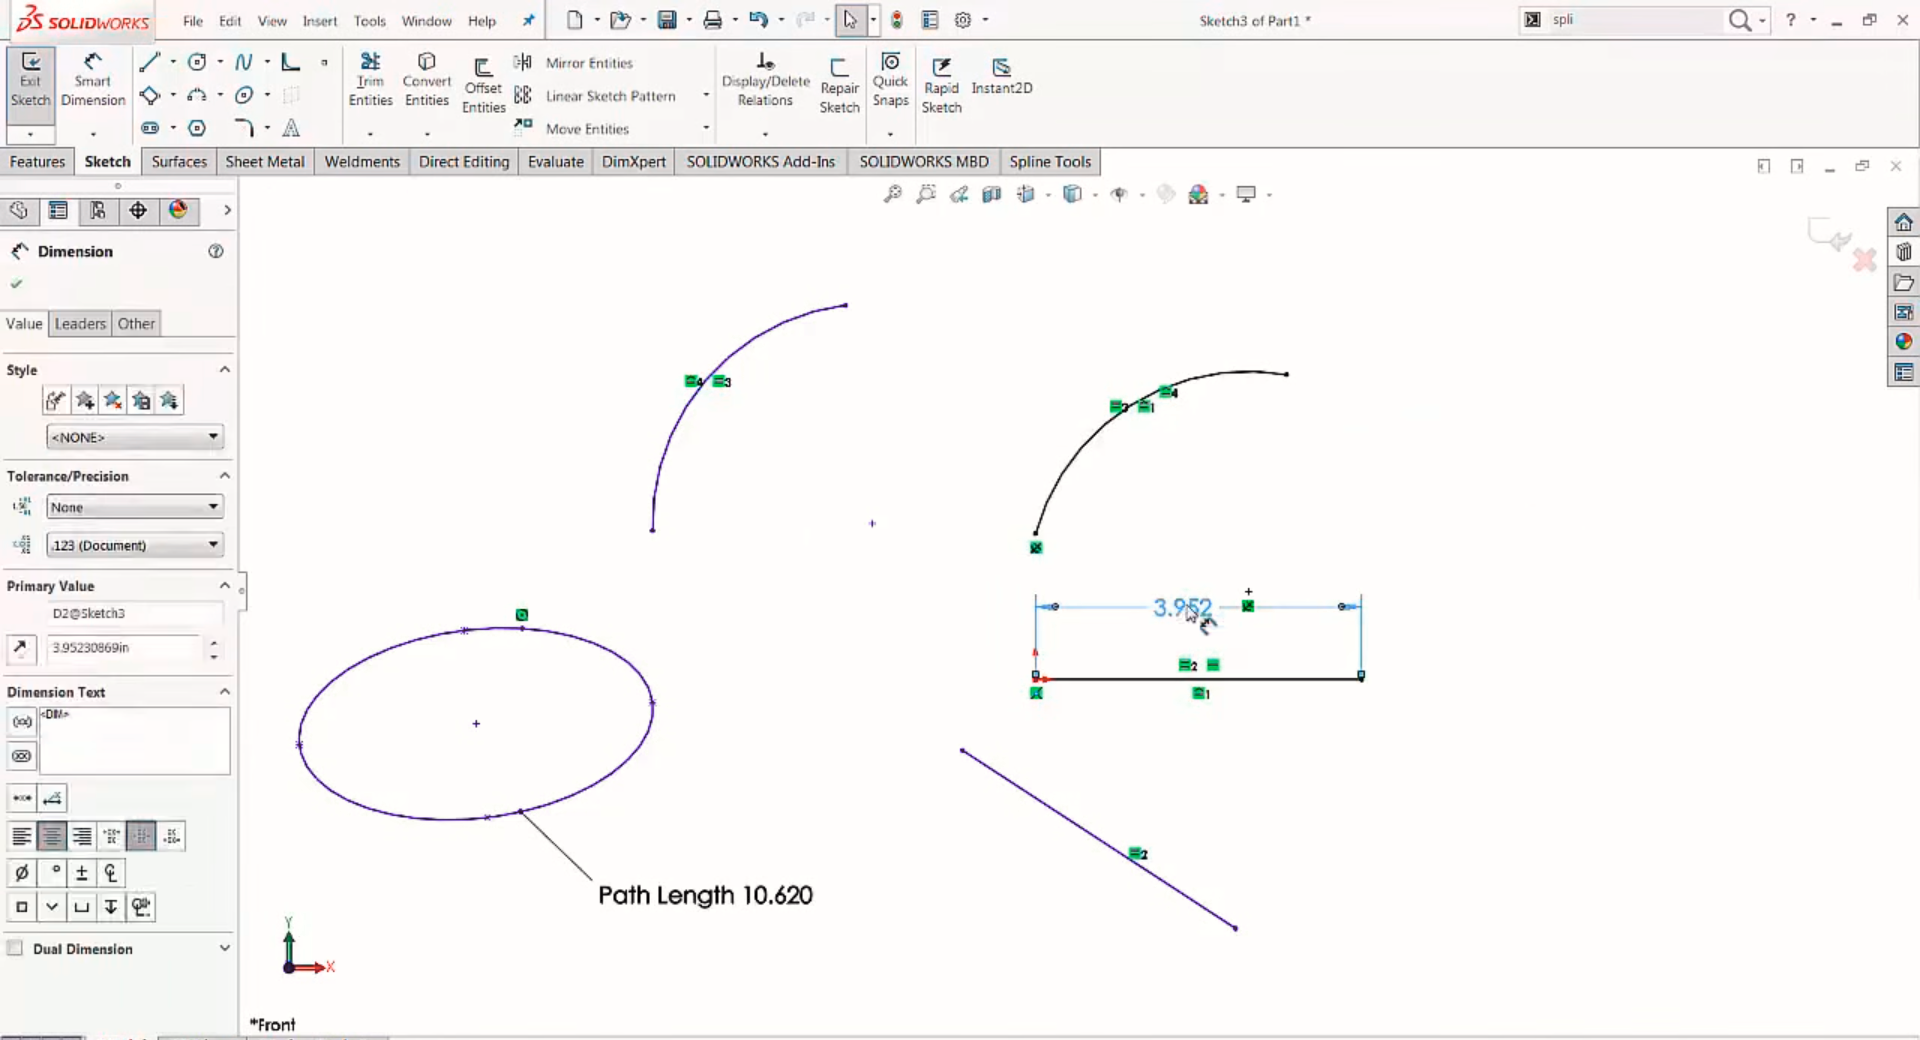Viewport: 1920px width, 1040px height.
Task: Switch to the Spline Tools tab
Action: [x=1049, y=161]
